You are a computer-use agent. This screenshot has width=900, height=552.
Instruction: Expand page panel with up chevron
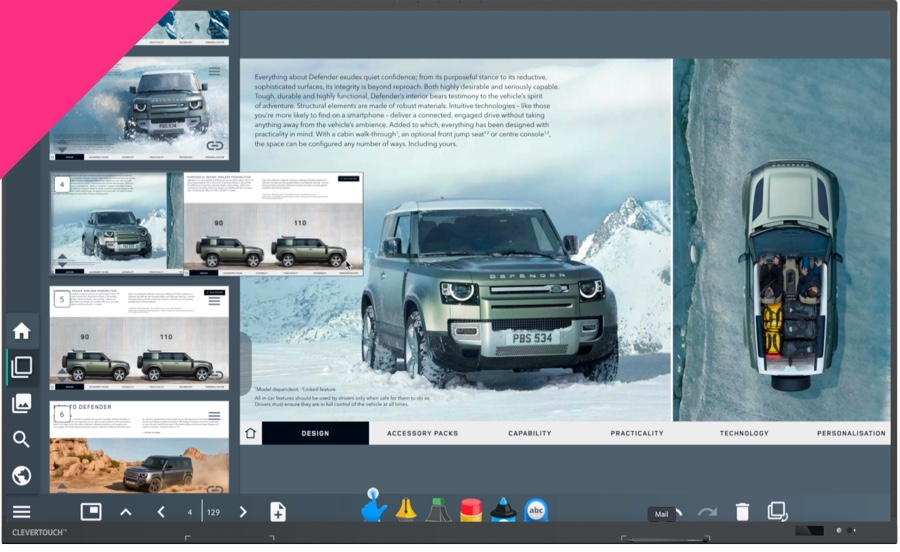point(126,512)
